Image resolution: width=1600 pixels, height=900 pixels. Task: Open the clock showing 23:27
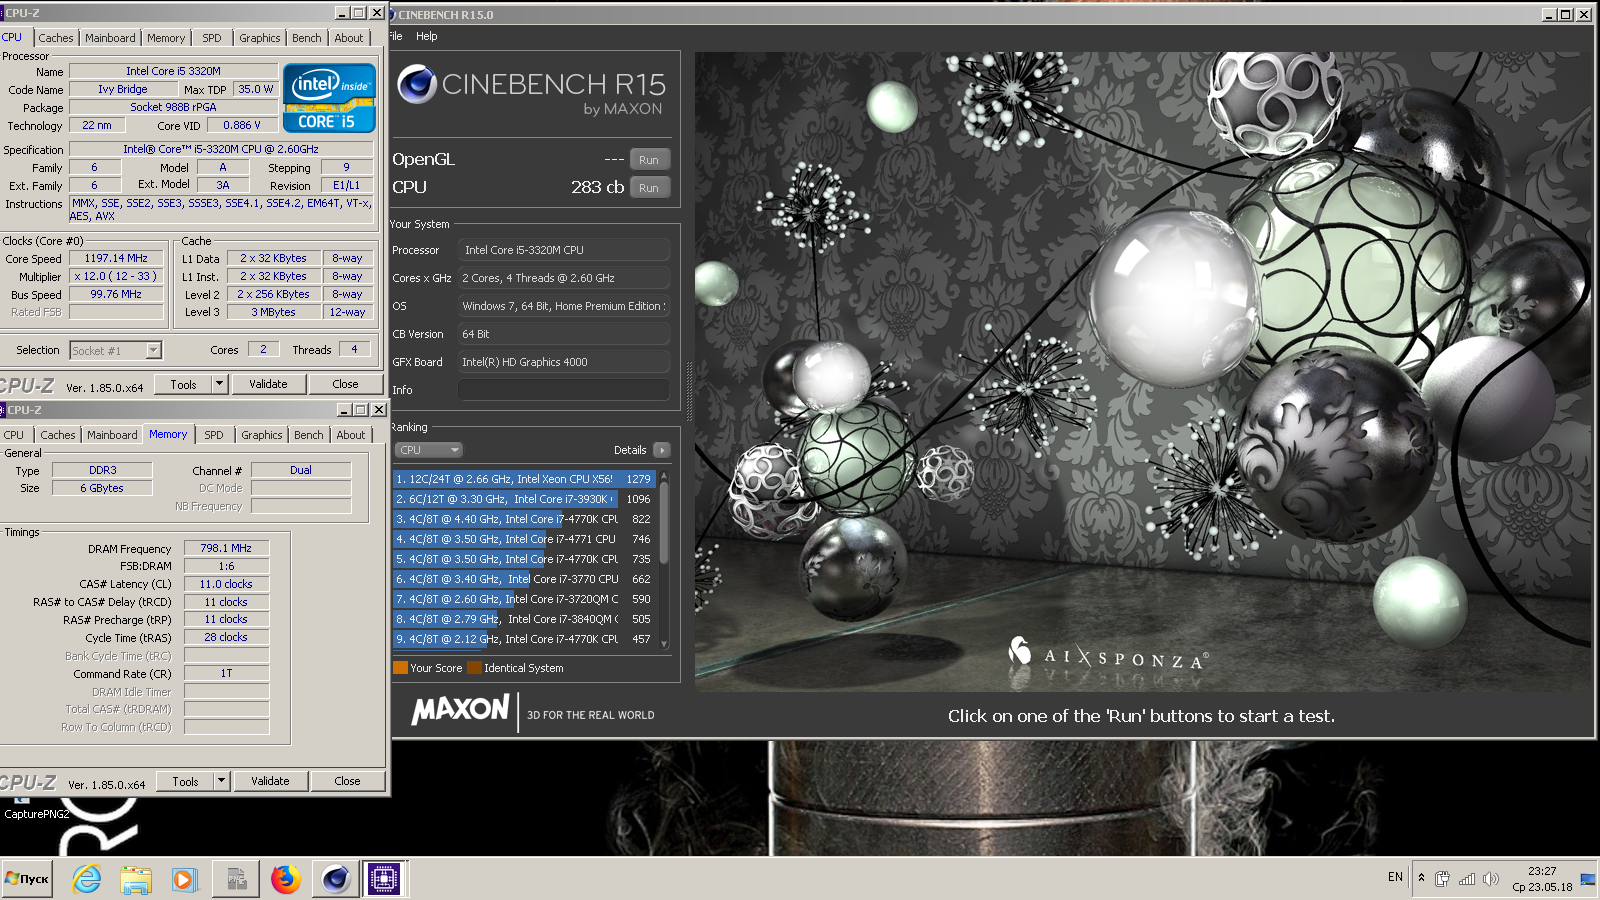(x=1542, y=879)
